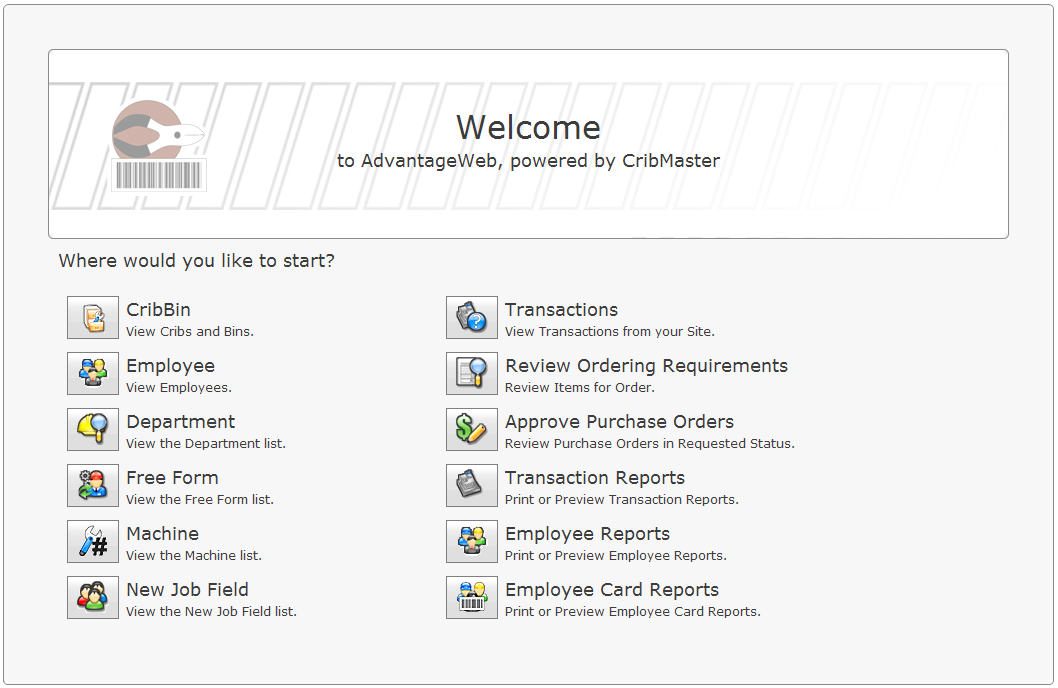Click 'View the Machine list.' text
The image size is (1058, 688).
(194, 555)
